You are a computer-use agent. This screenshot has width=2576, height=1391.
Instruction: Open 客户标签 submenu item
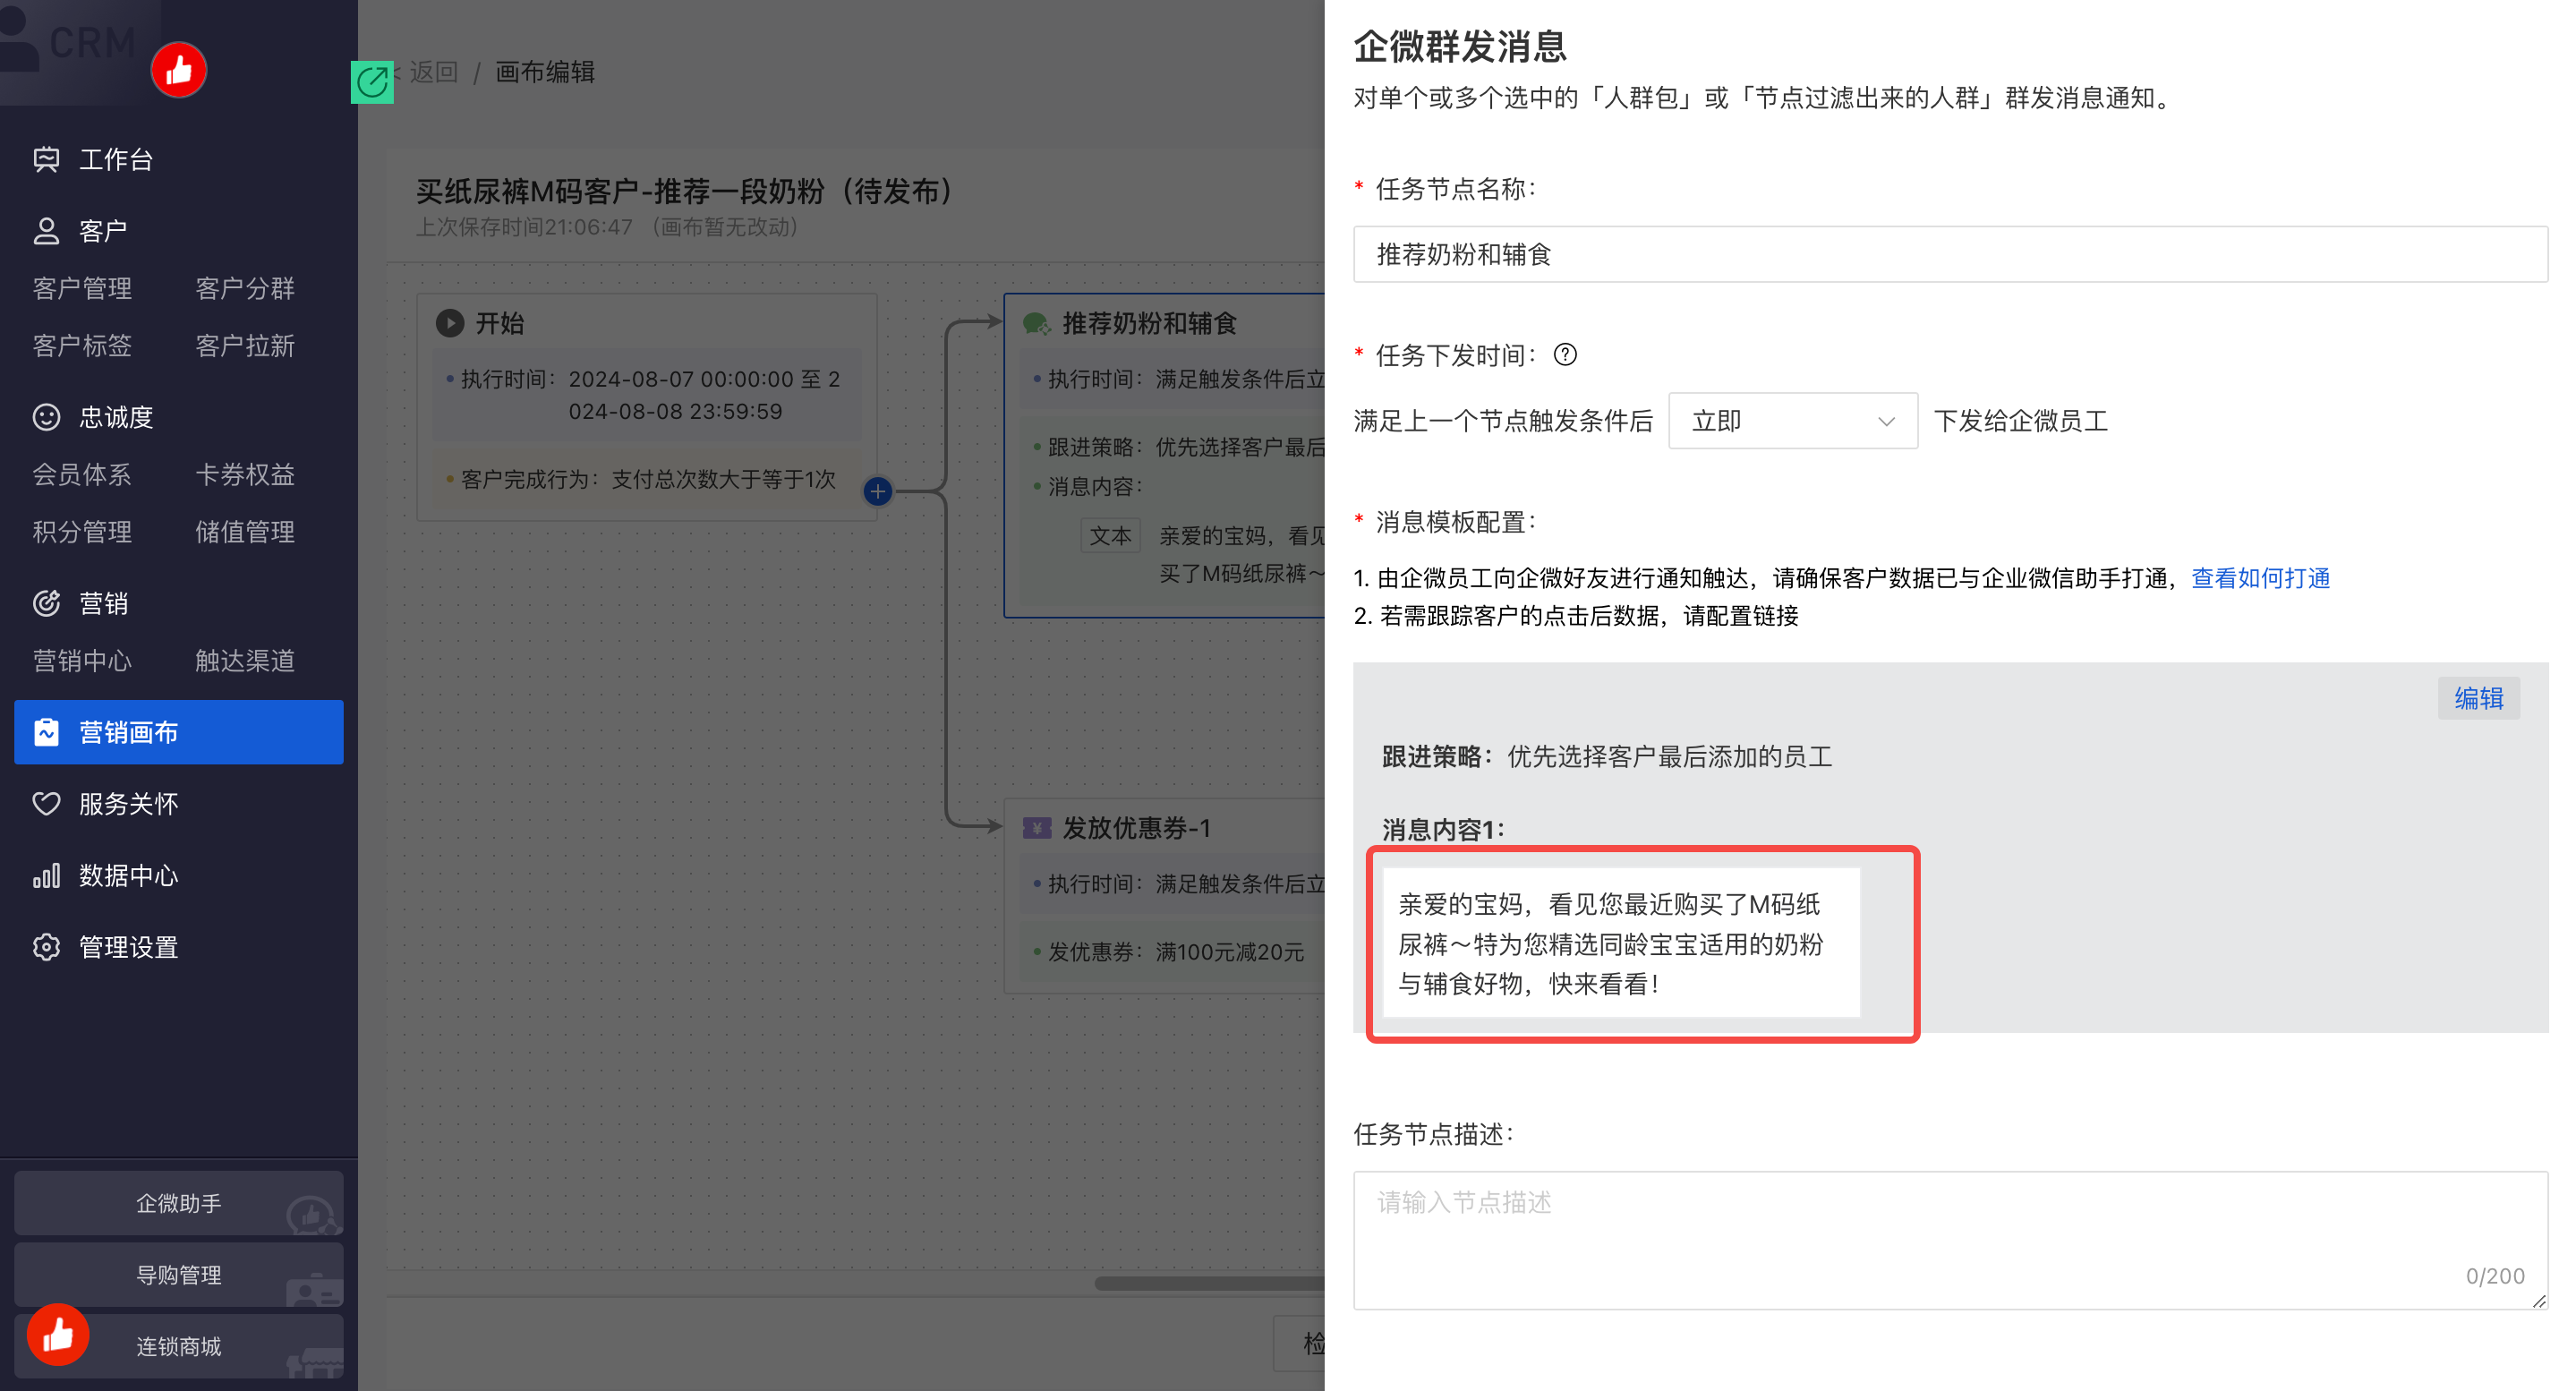[82, 346]
